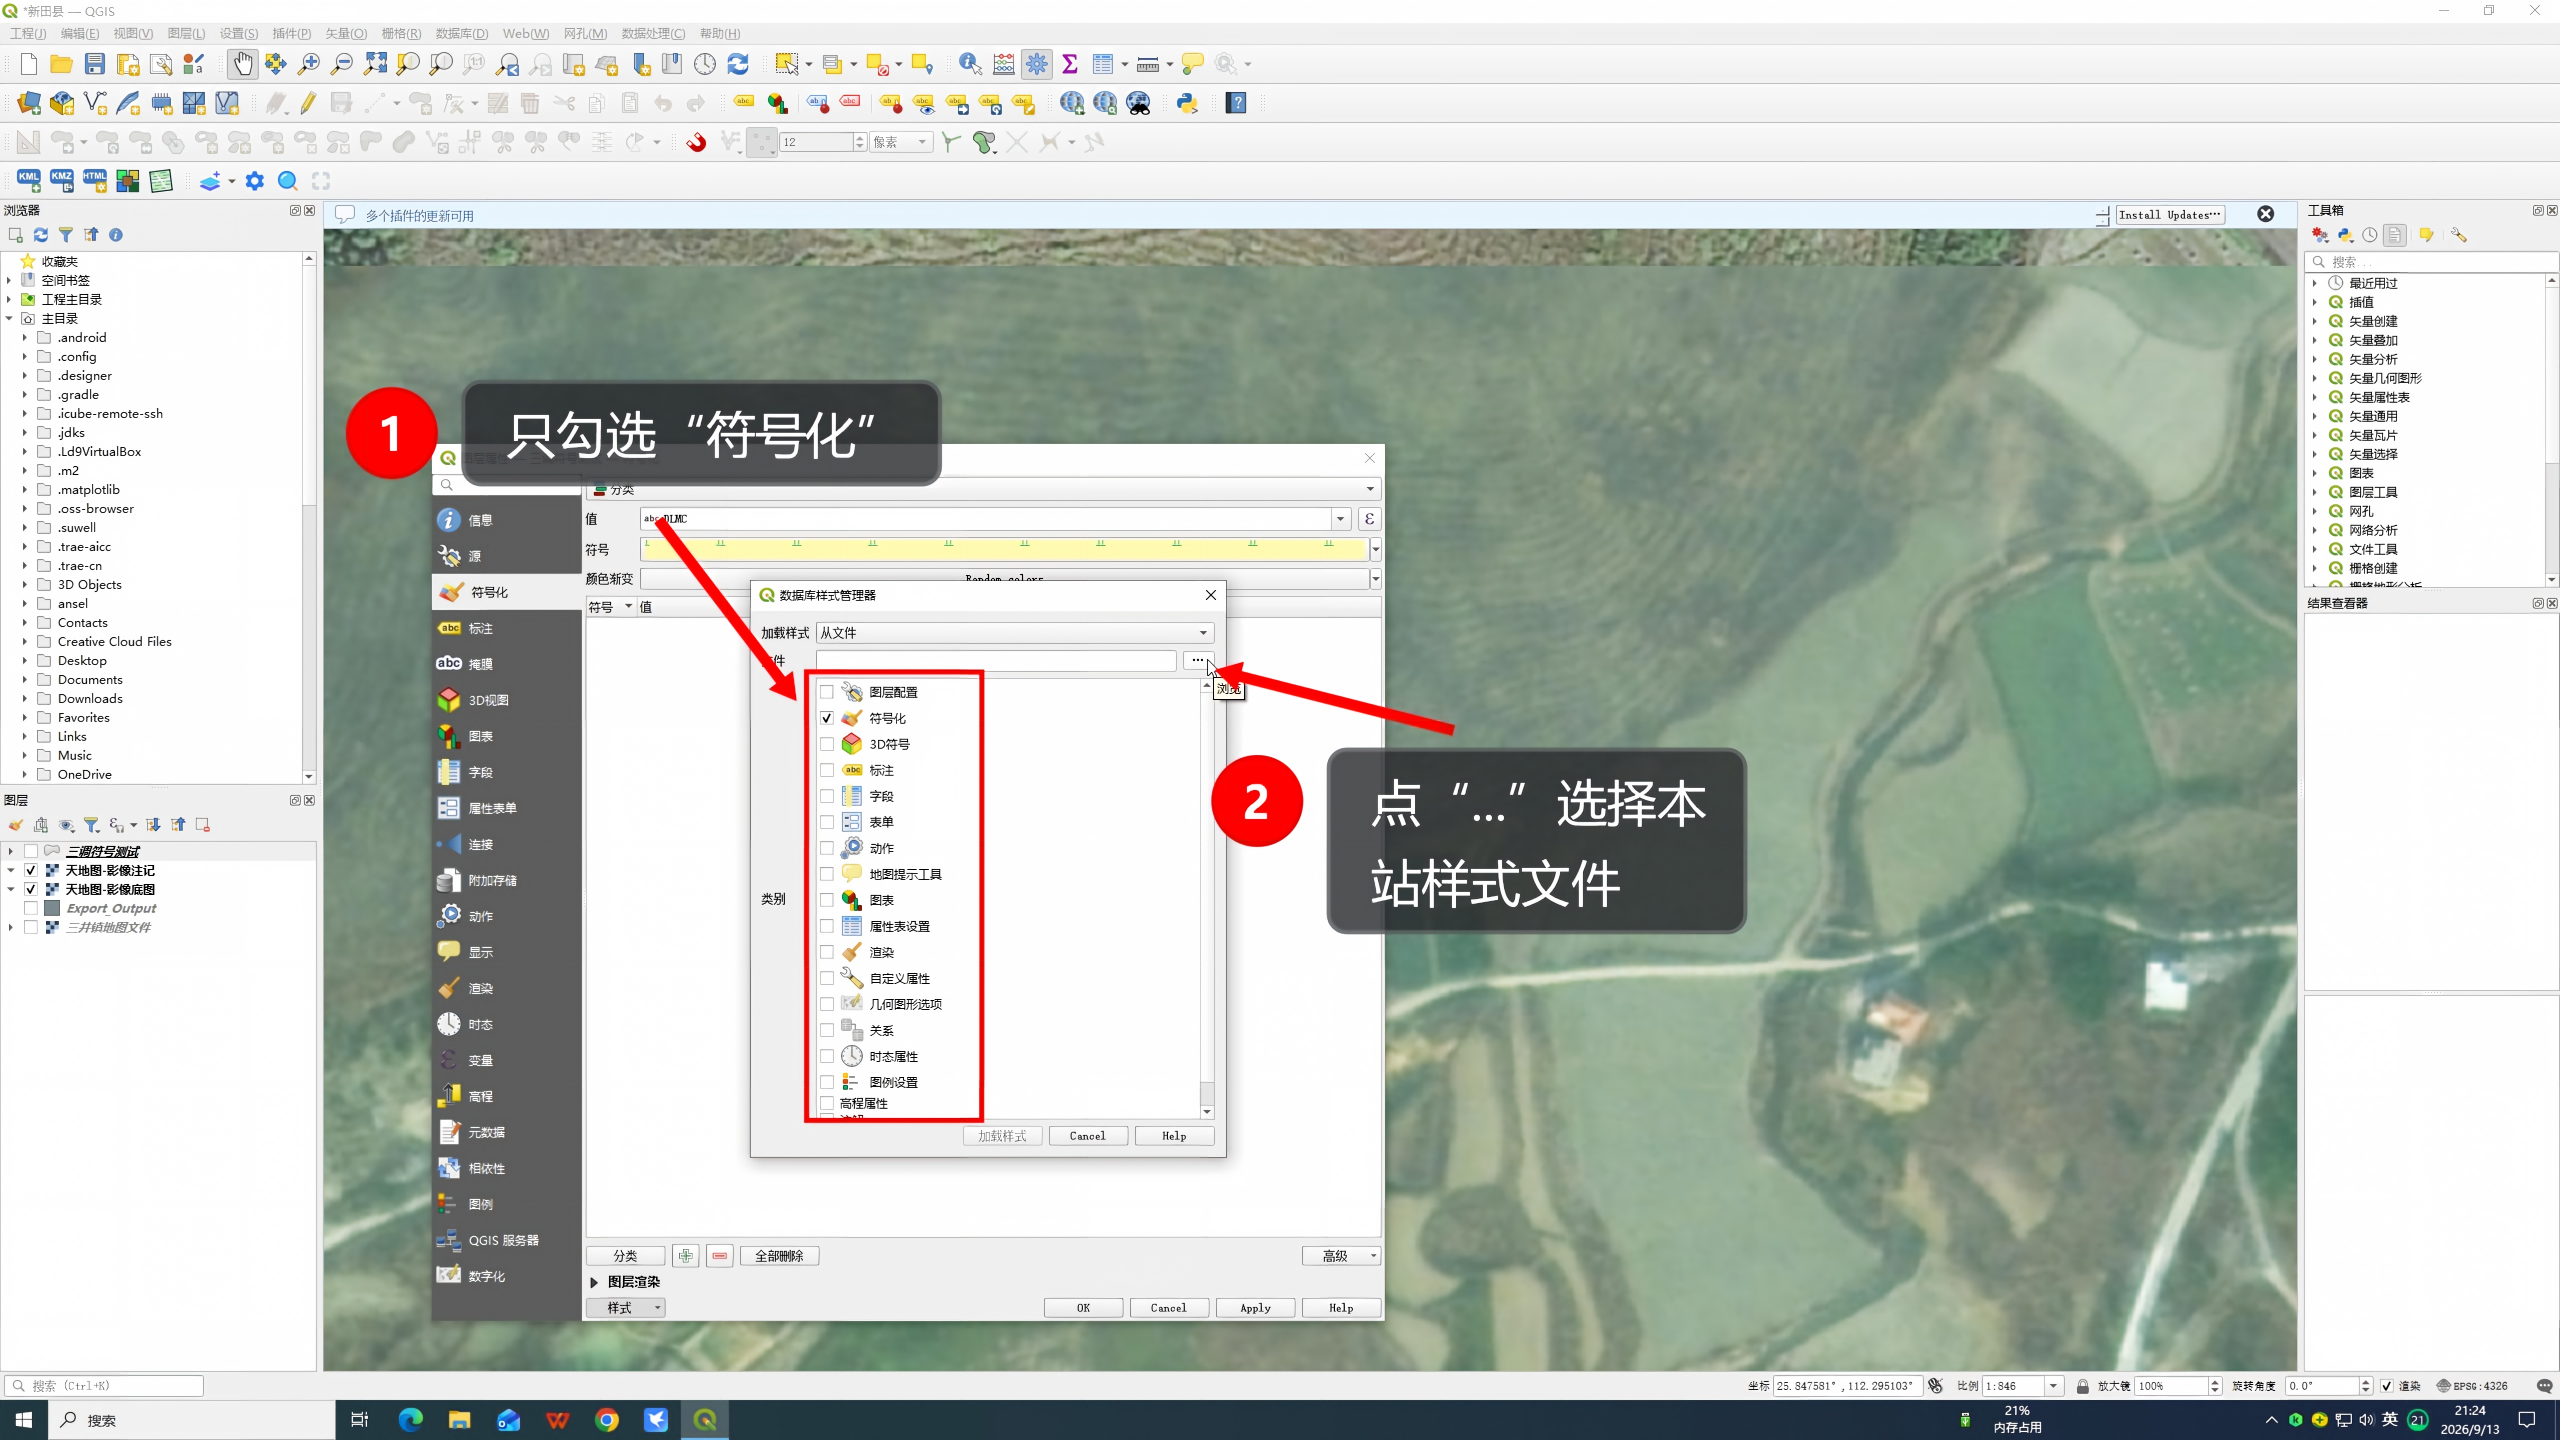Image resolution: width=2560 pixels, height=1440 pixels.
Task: Click the style file path input field
Action: pos(996,660)
